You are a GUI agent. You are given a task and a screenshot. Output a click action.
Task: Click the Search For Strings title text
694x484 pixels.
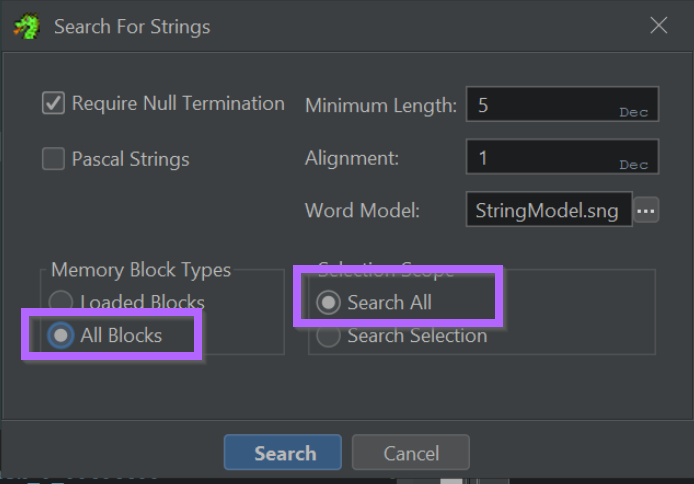tap(132, 27)
